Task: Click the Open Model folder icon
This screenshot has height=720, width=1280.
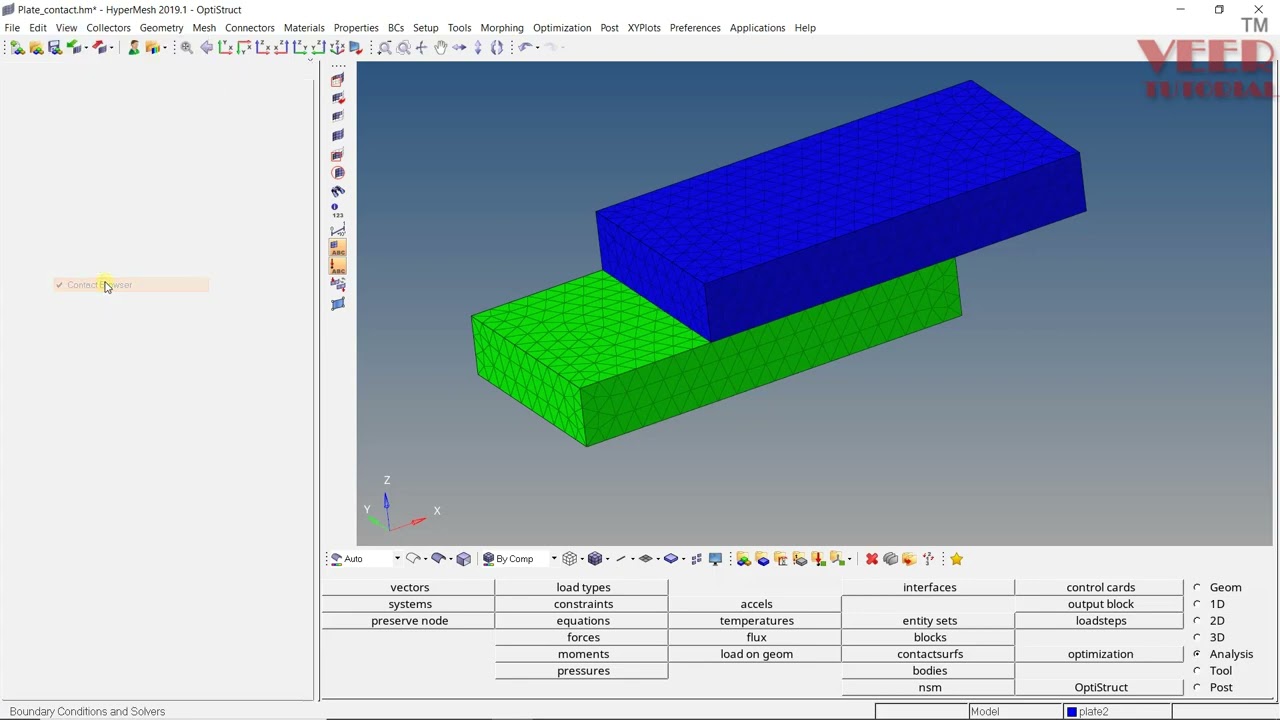Action: click(x=37, y=47)
